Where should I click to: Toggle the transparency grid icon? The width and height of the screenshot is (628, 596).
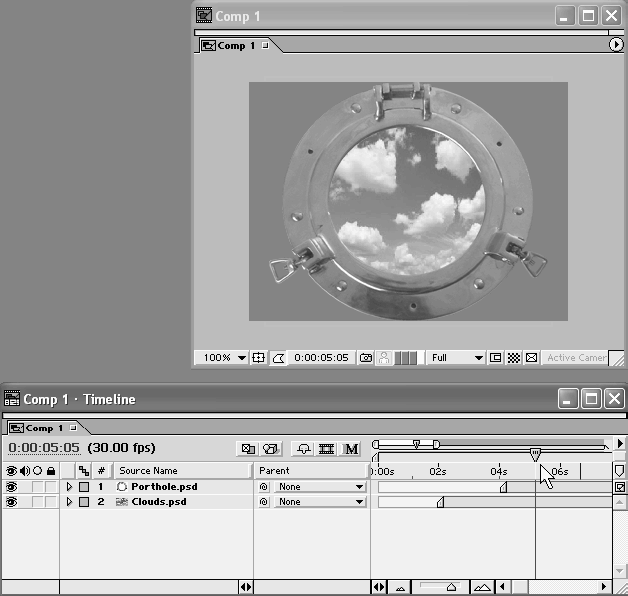click(x=513, y=358)
